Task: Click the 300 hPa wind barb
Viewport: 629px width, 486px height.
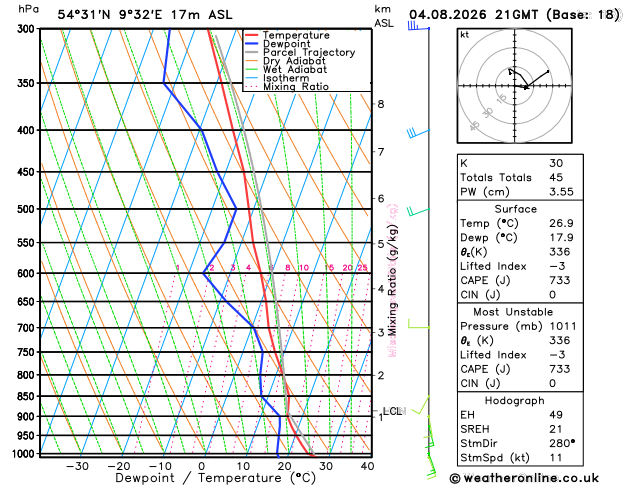Action: [x=418, y=26]
